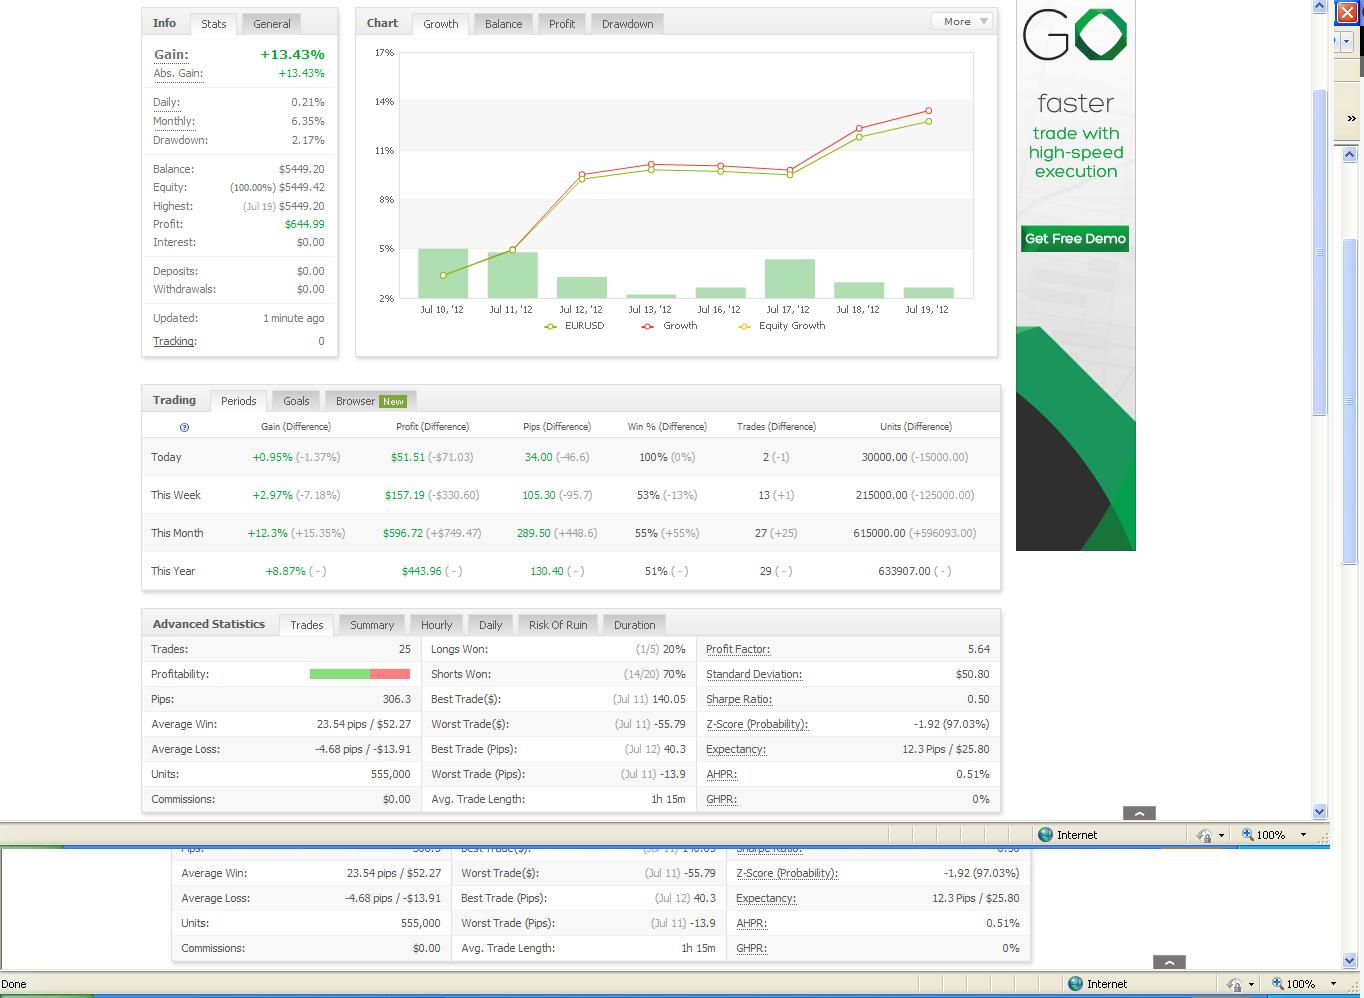The width and height of the screenshot is (1364, 998).
Task: Click the yellow Equity Growth legend marker
Action: [744, 326]
